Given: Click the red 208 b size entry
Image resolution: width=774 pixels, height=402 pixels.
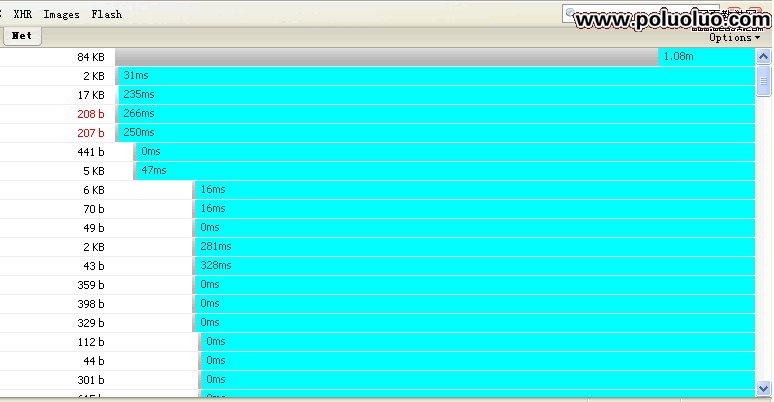Looking at the screenshot, I should 91,114.
